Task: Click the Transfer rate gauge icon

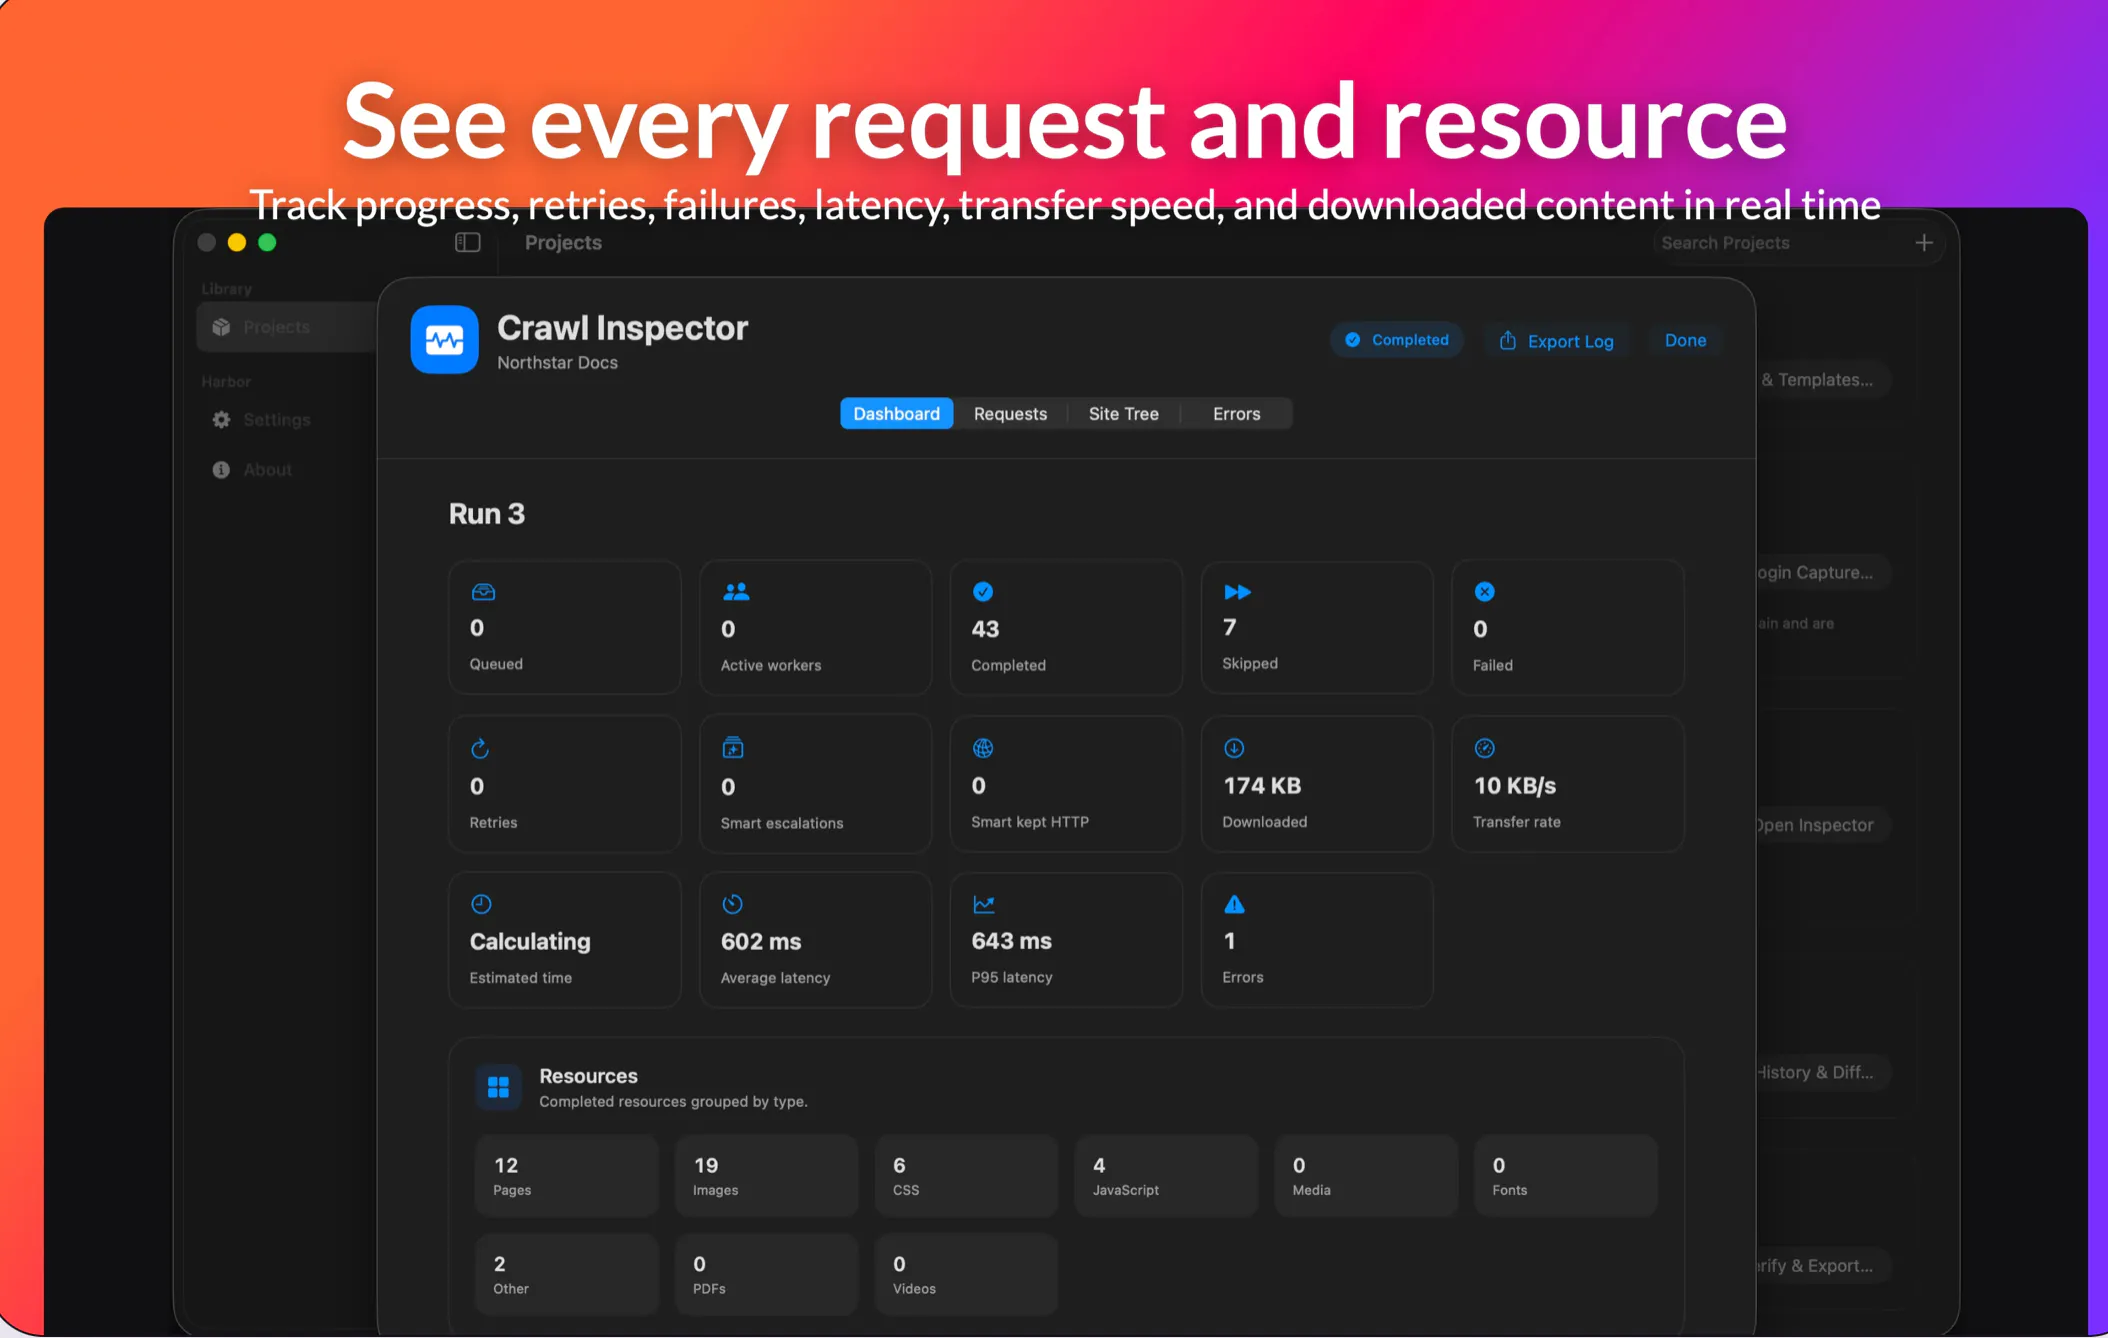Action: [x=1485, y=748]
